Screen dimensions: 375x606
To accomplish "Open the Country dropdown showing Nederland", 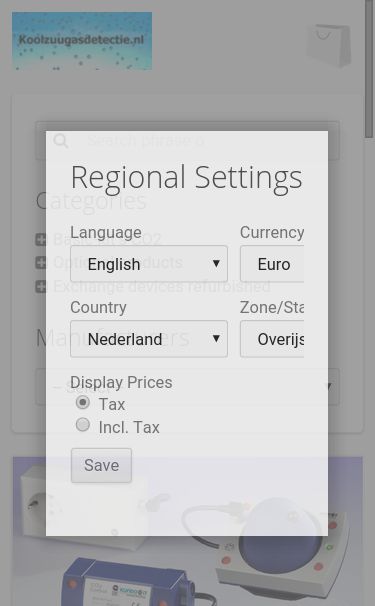I will tap(149, 339).
